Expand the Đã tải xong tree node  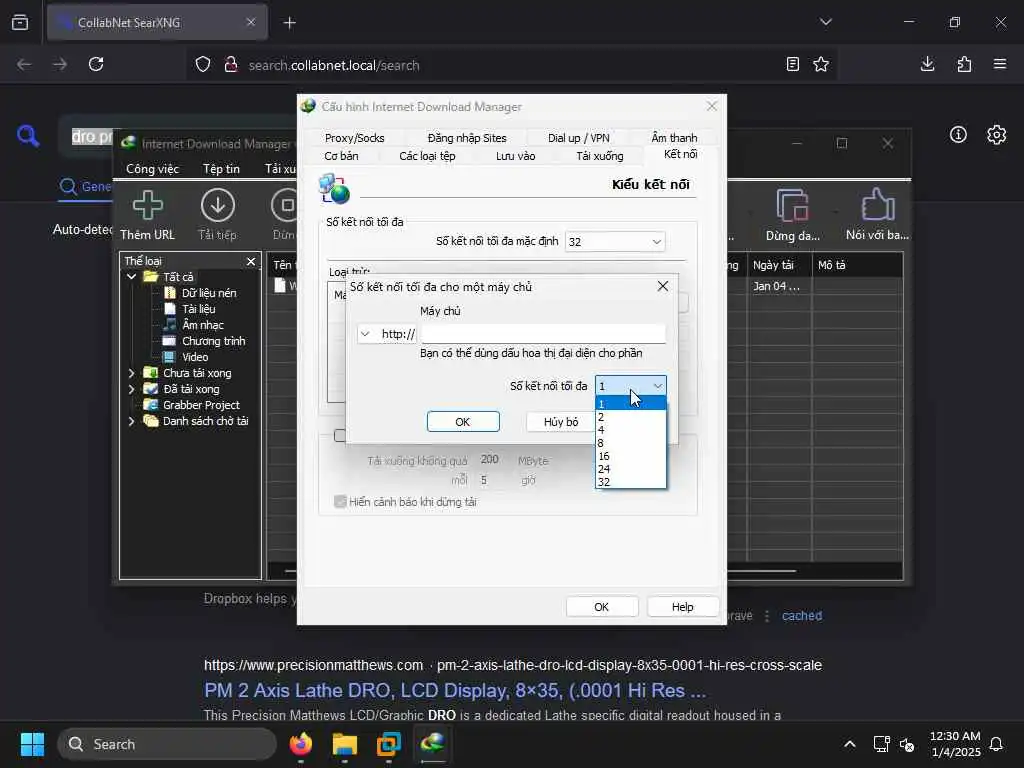click(x=131, y=389)
